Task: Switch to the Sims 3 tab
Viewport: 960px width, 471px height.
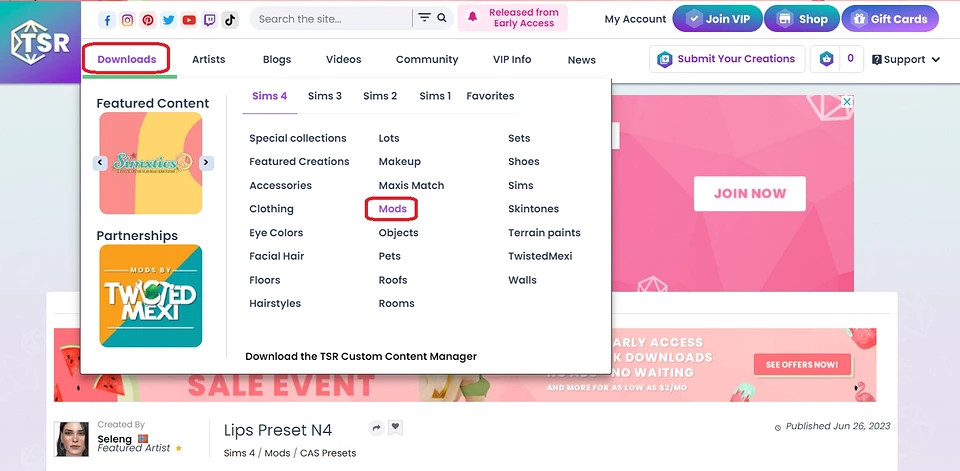Action: click(324, 96)
